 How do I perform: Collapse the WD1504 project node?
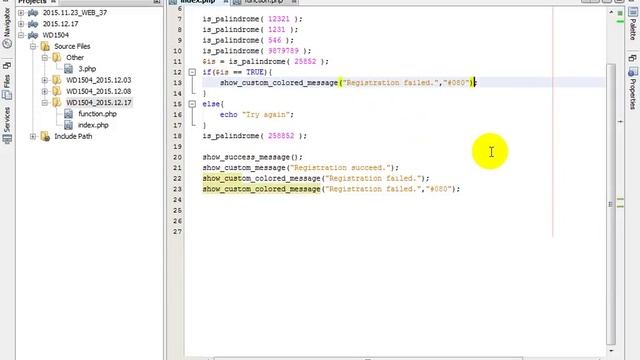[x=21, y=36]
